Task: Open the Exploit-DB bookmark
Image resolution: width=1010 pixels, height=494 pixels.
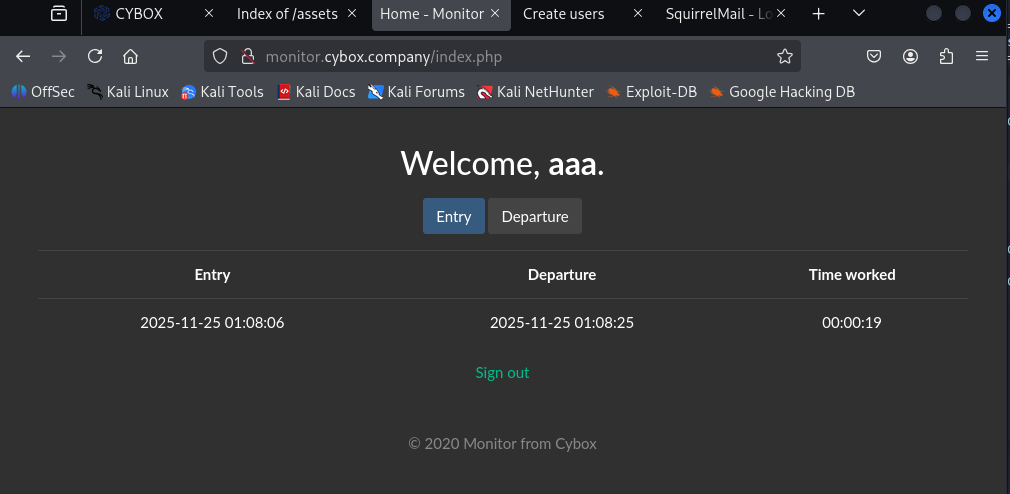Action: point(651,92)
